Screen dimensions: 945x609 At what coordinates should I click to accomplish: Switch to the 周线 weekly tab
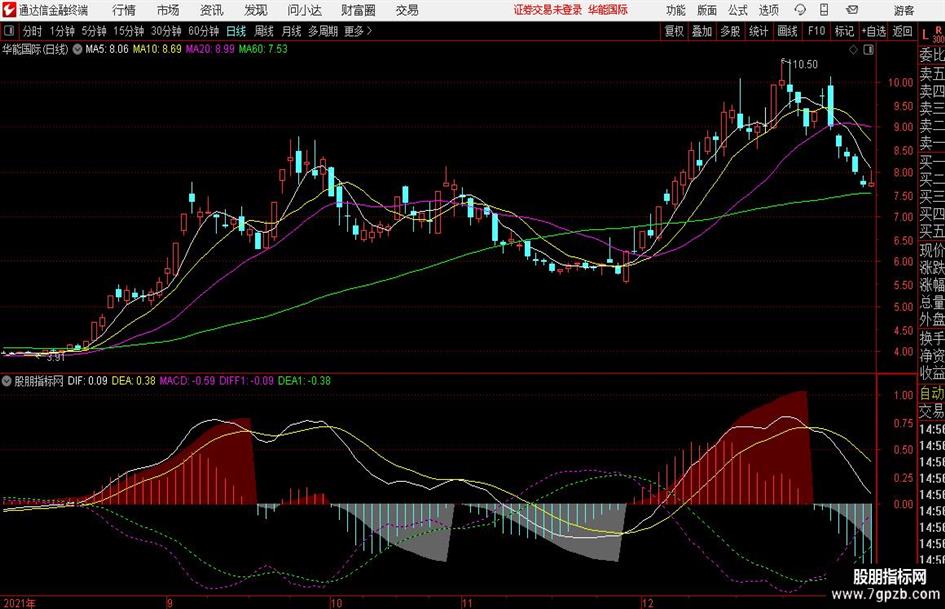pos(263,31)
